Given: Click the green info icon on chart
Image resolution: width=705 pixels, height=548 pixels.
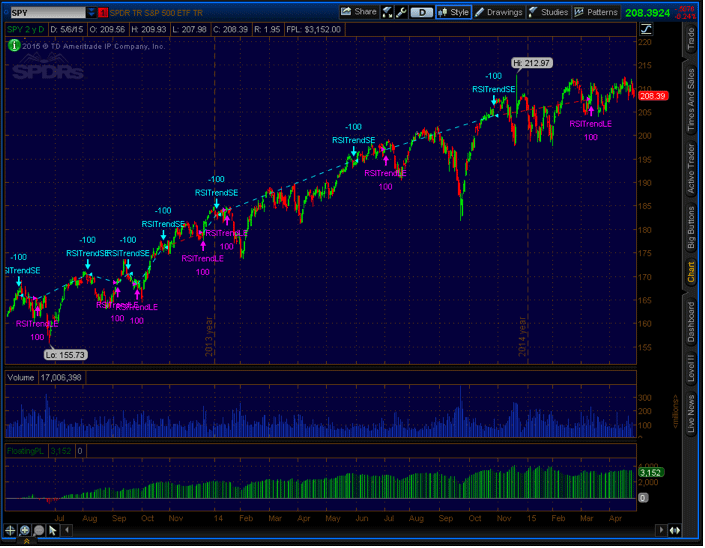Looking at the screenshot, I should (x=14, y=45).
